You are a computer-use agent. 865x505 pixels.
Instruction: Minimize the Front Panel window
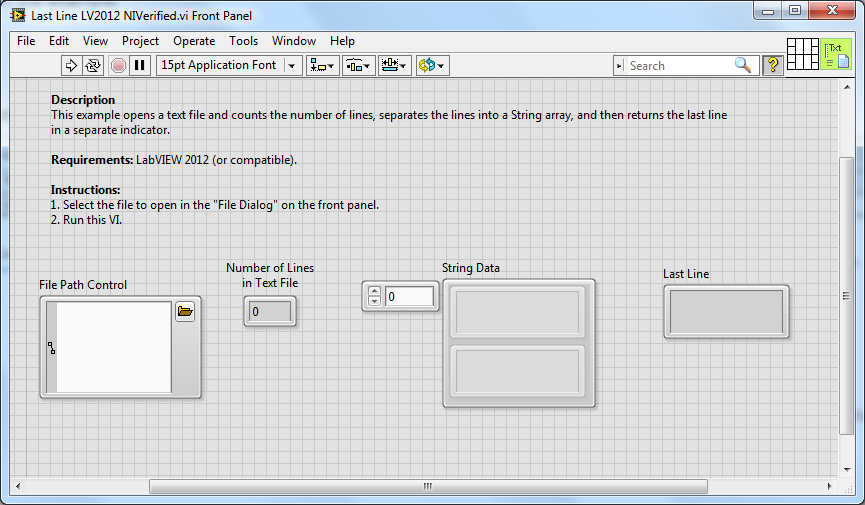[x=768, y=10]
